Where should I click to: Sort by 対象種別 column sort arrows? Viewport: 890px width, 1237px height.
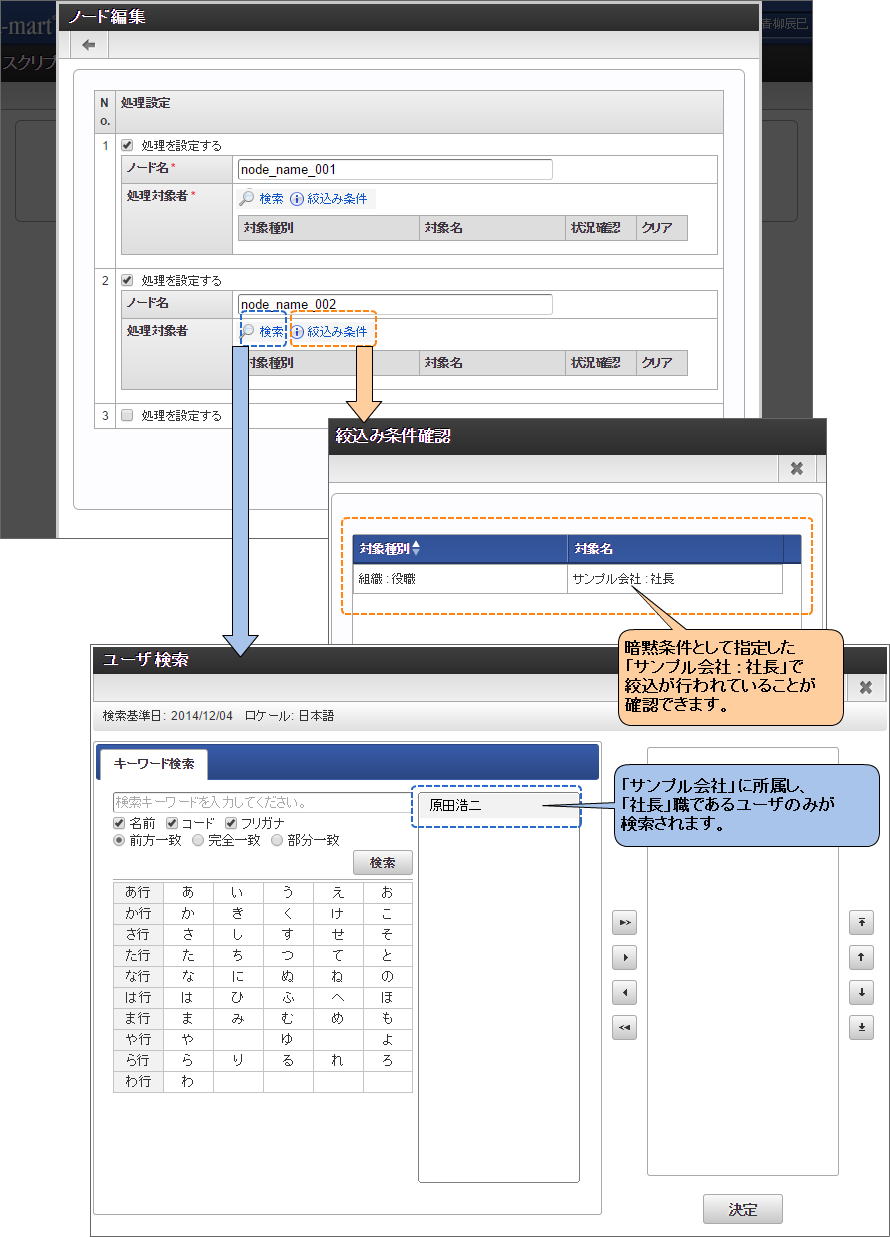417,548
